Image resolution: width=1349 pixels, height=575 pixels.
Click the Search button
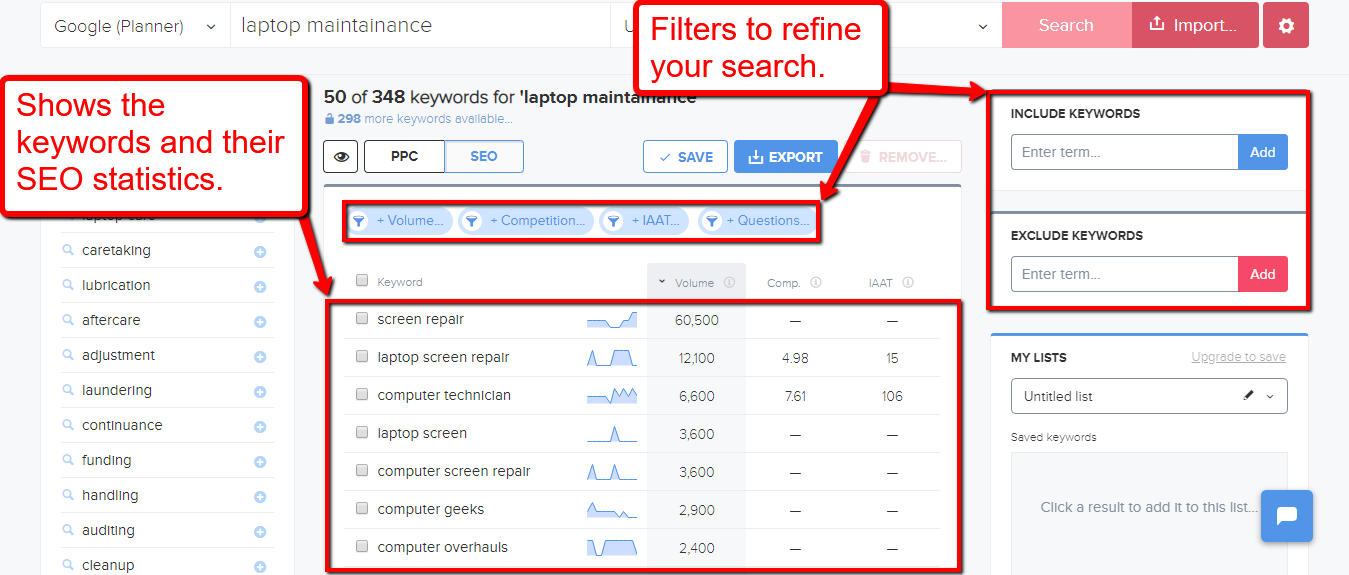click(1066, 26)
